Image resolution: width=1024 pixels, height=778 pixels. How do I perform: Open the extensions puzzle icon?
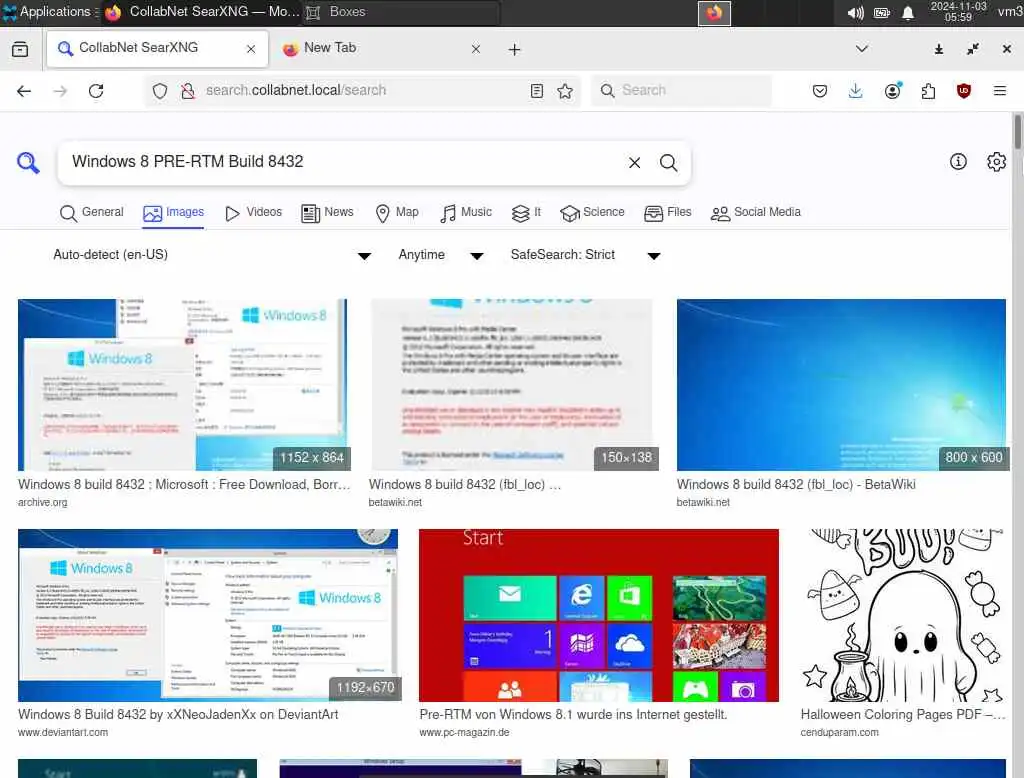[928, 91]
